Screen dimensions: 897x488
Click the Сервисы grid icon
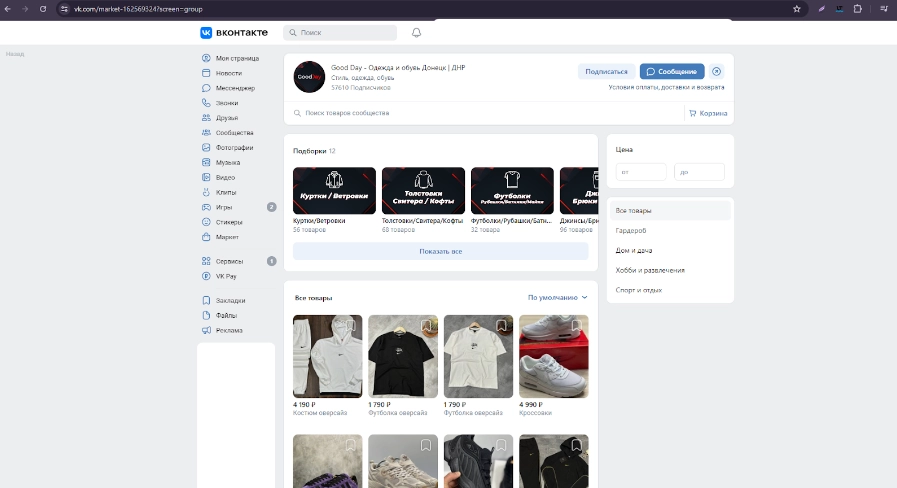pos(206,261)
